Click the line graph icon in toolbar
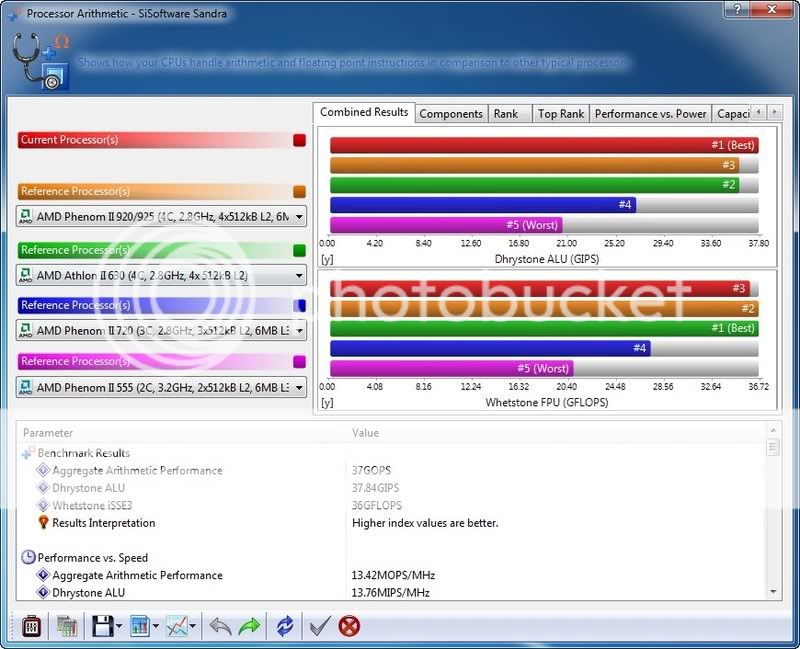The width and height of the screenshot is (800, 649). coord(177,626)
